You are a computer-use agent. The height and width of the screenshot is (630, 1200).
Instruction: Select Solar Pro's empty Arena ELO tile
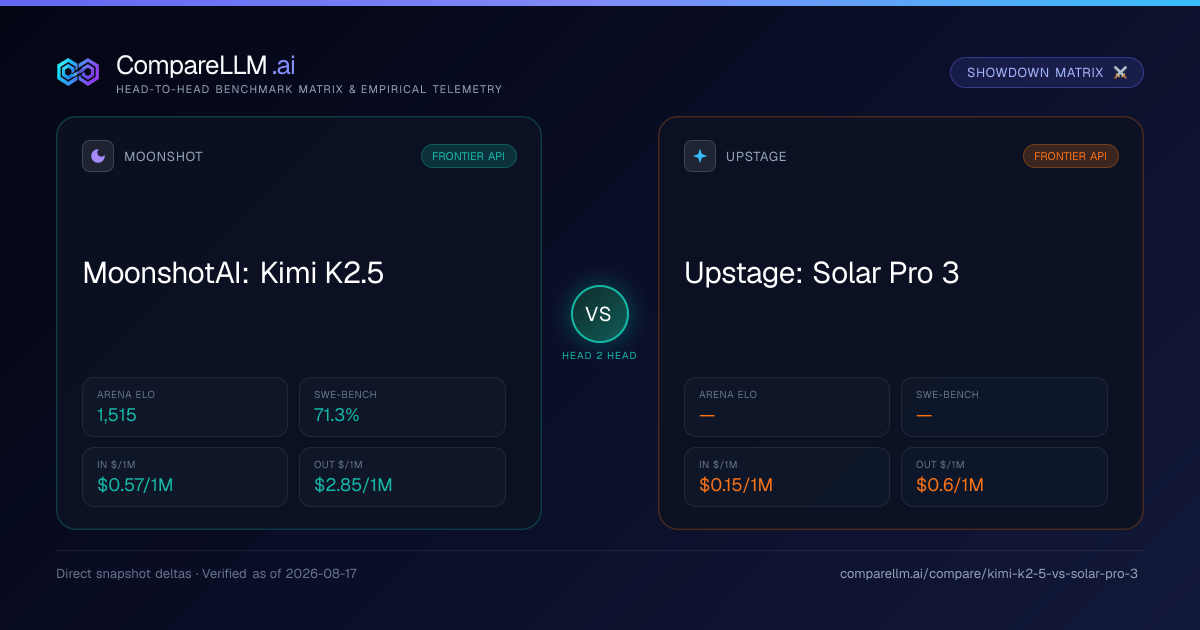[787, 407]
